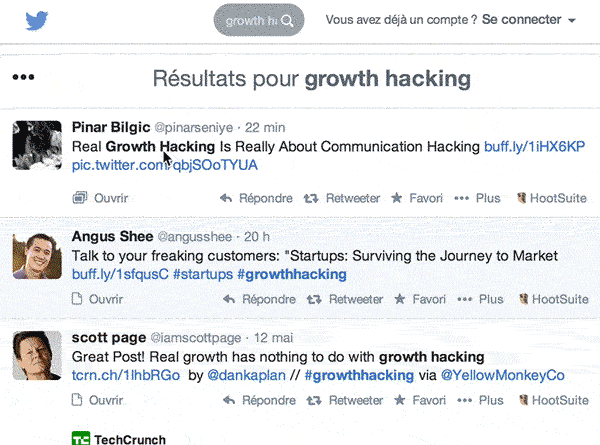
Task: Click the search magnifier icon
Action: pos(287,21)
